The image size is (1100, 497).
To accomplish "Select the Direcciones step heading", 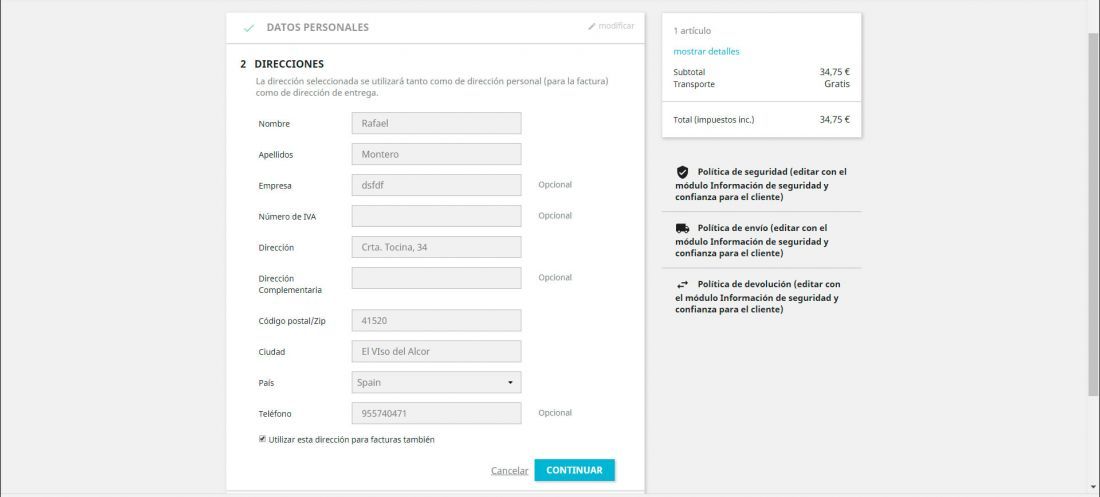I will [288, 64].
